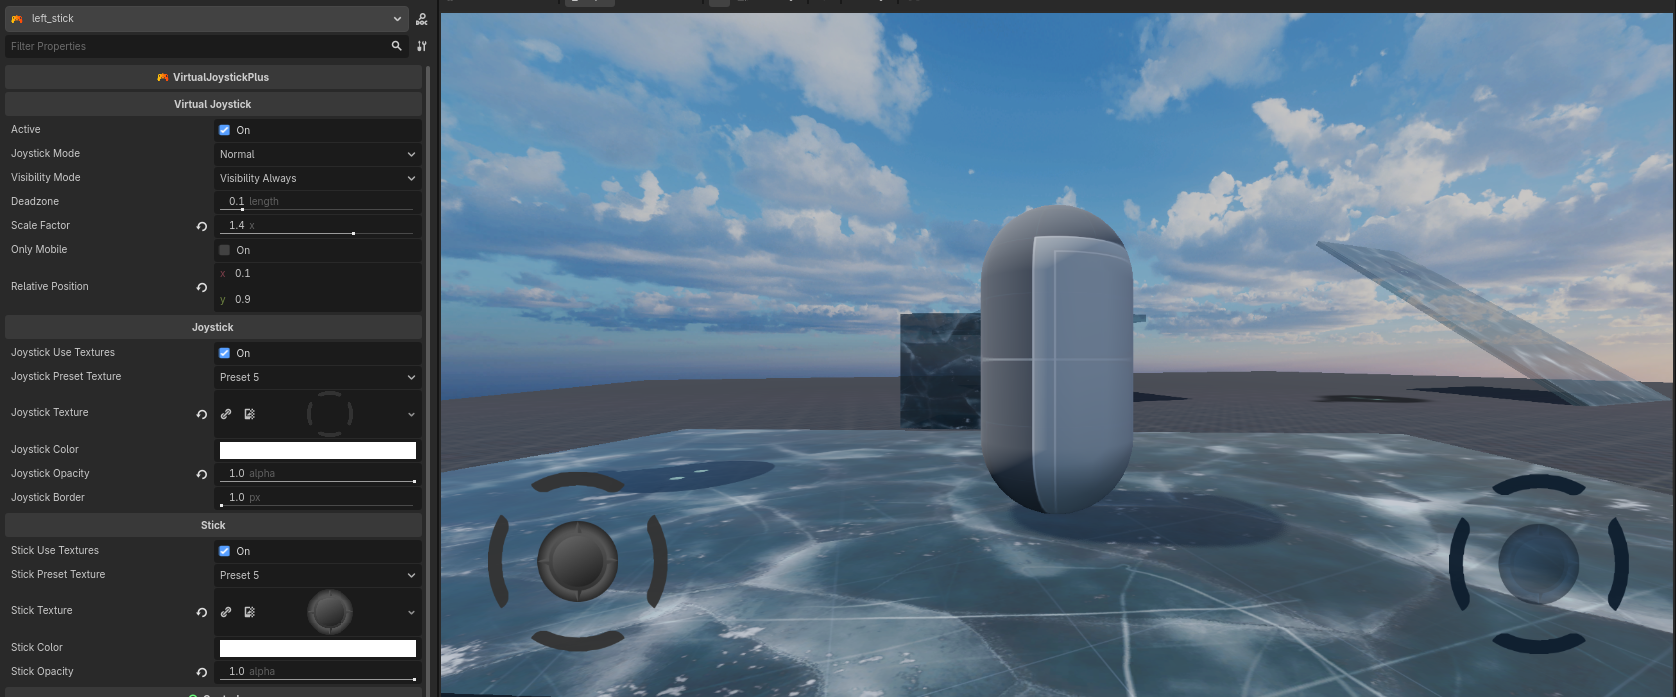Click Relative Position y value field
Viewport: 1676px width, 697px height.
(318, 299)
